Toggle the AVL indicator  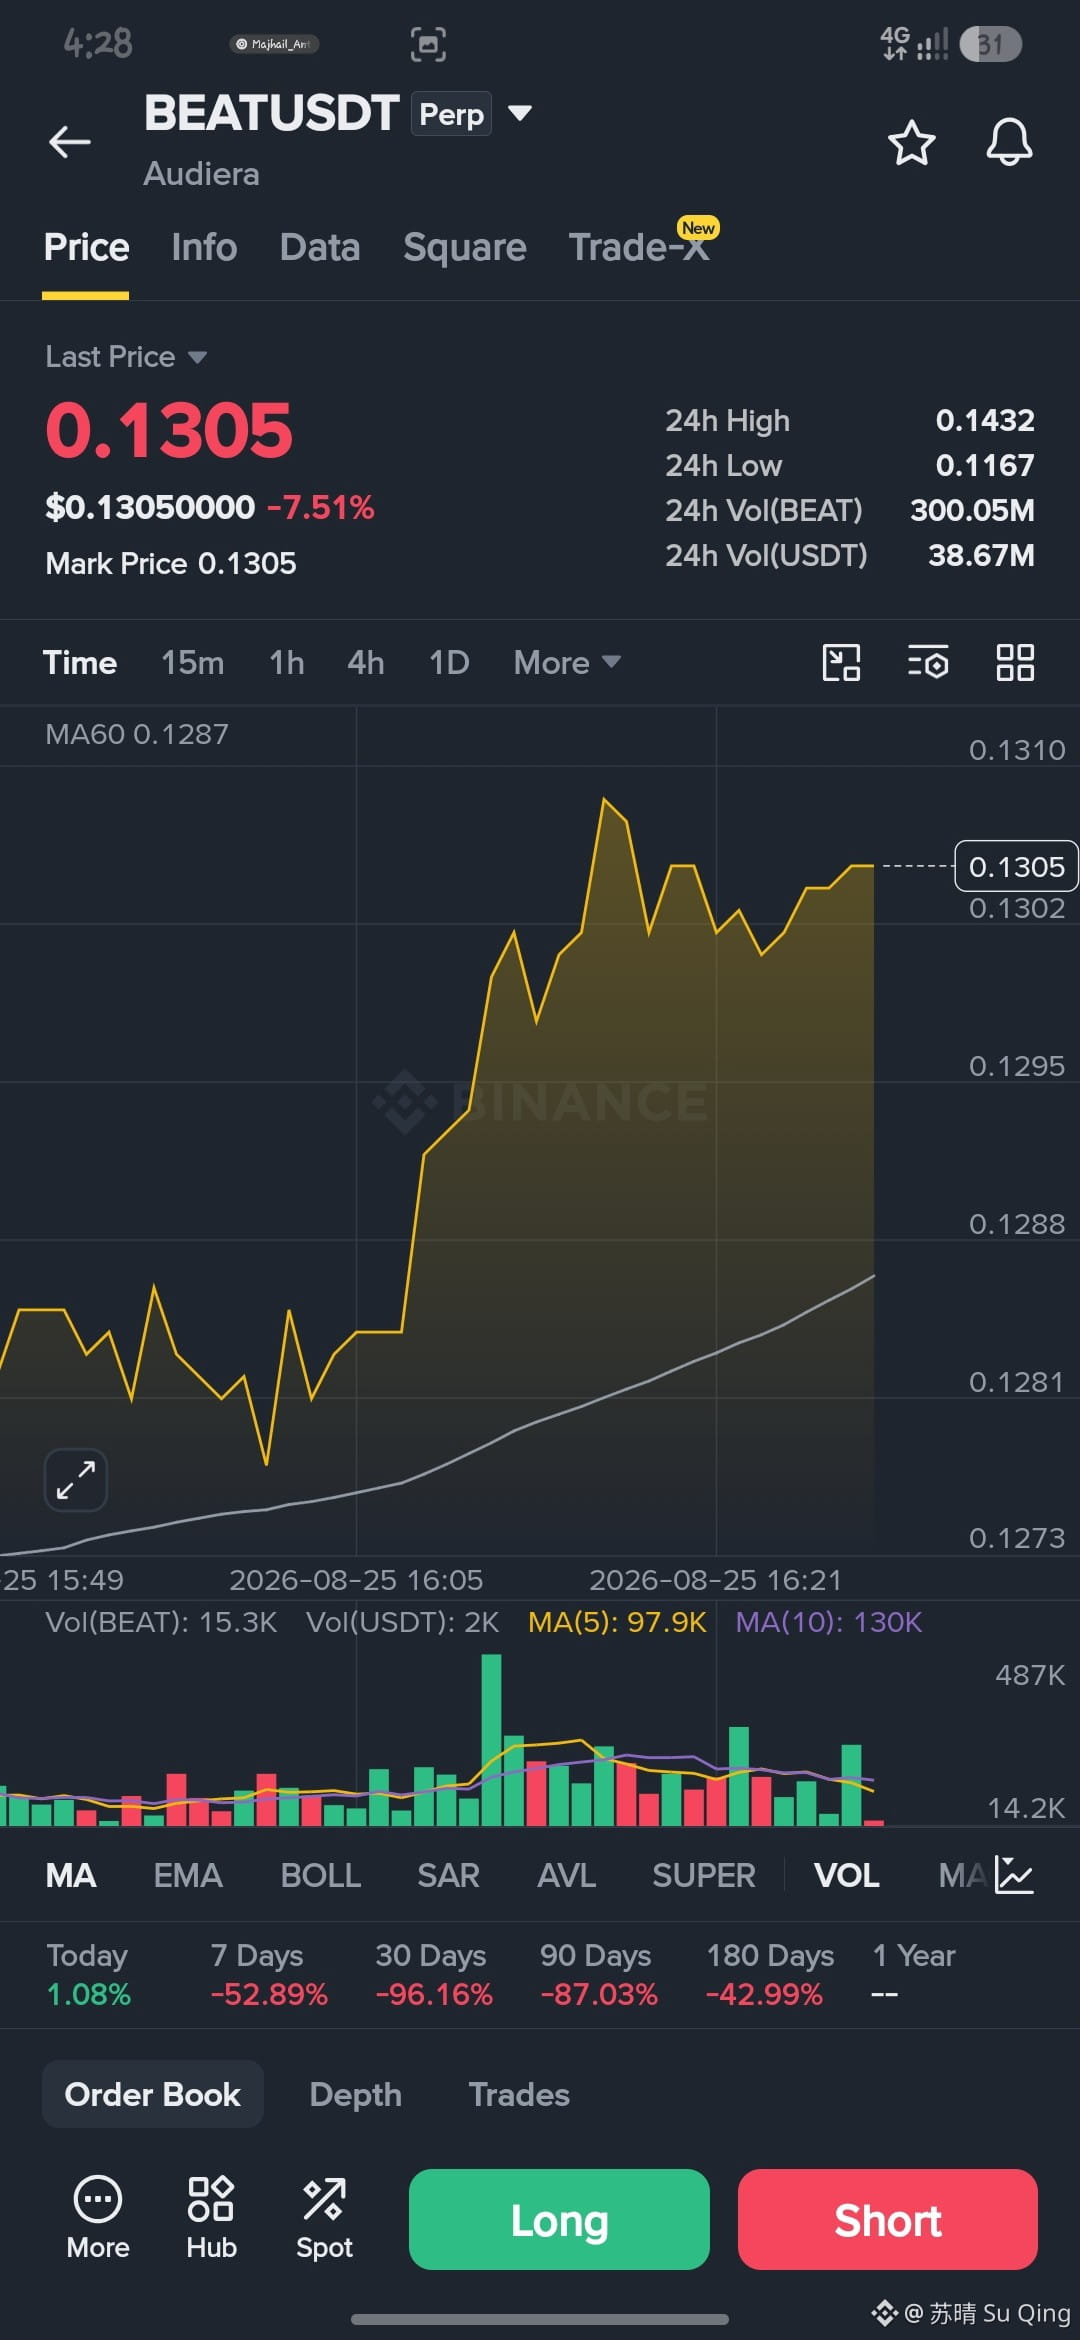[x=567, y=1875]
